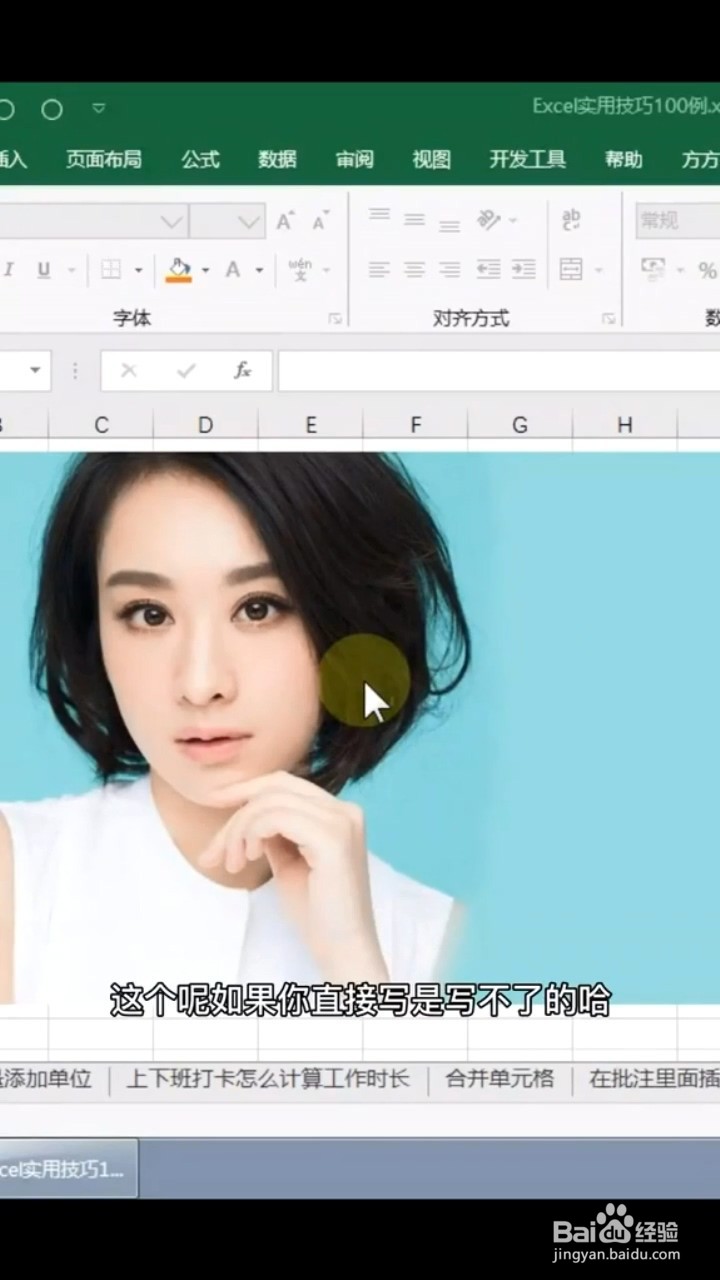Click the fill color bucket icon

pos(179,270)
